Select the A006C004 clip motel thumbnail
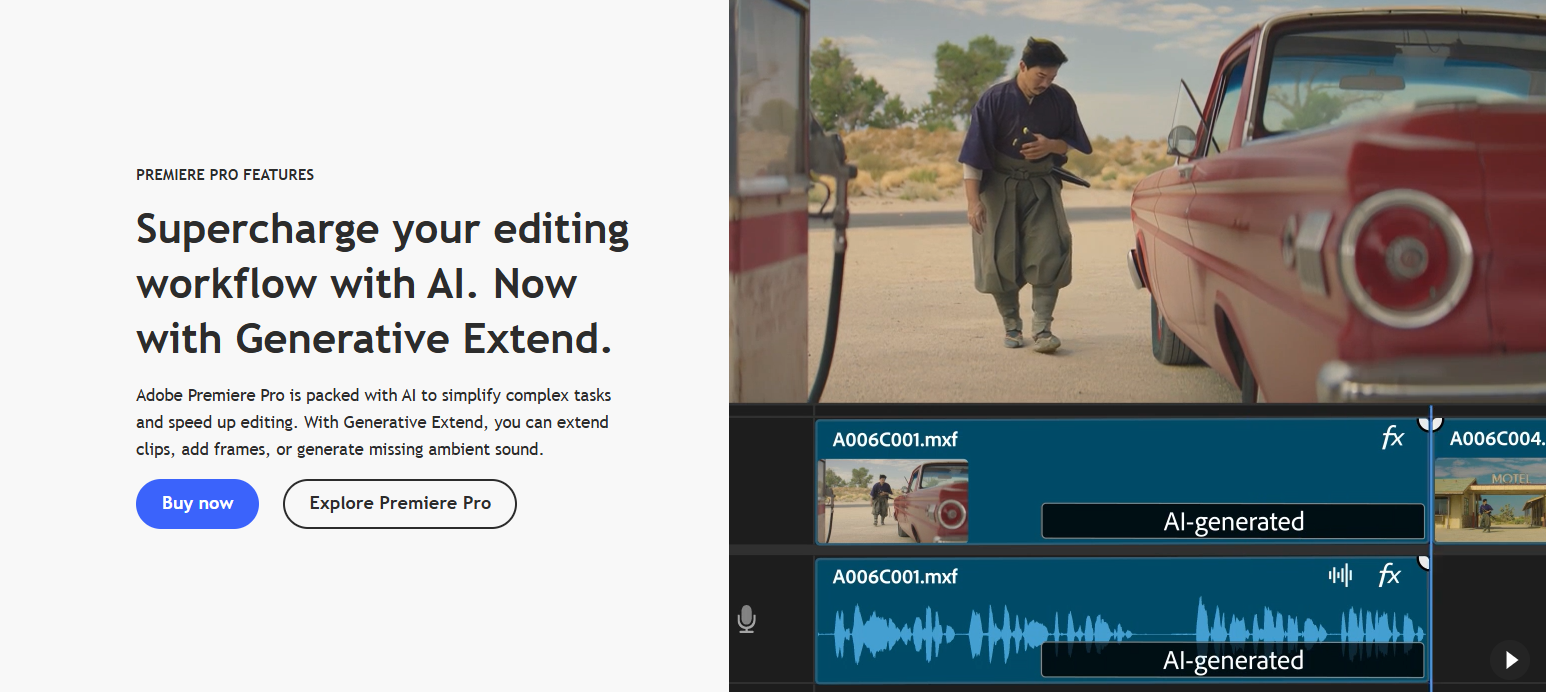Viewport: 1546px width, 692px height. click(x=1490, y=500)
